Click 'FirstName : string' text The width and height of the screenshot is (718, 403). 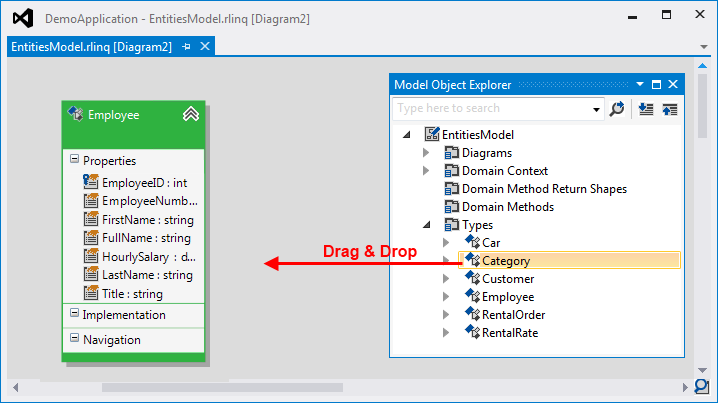[147, 220]
